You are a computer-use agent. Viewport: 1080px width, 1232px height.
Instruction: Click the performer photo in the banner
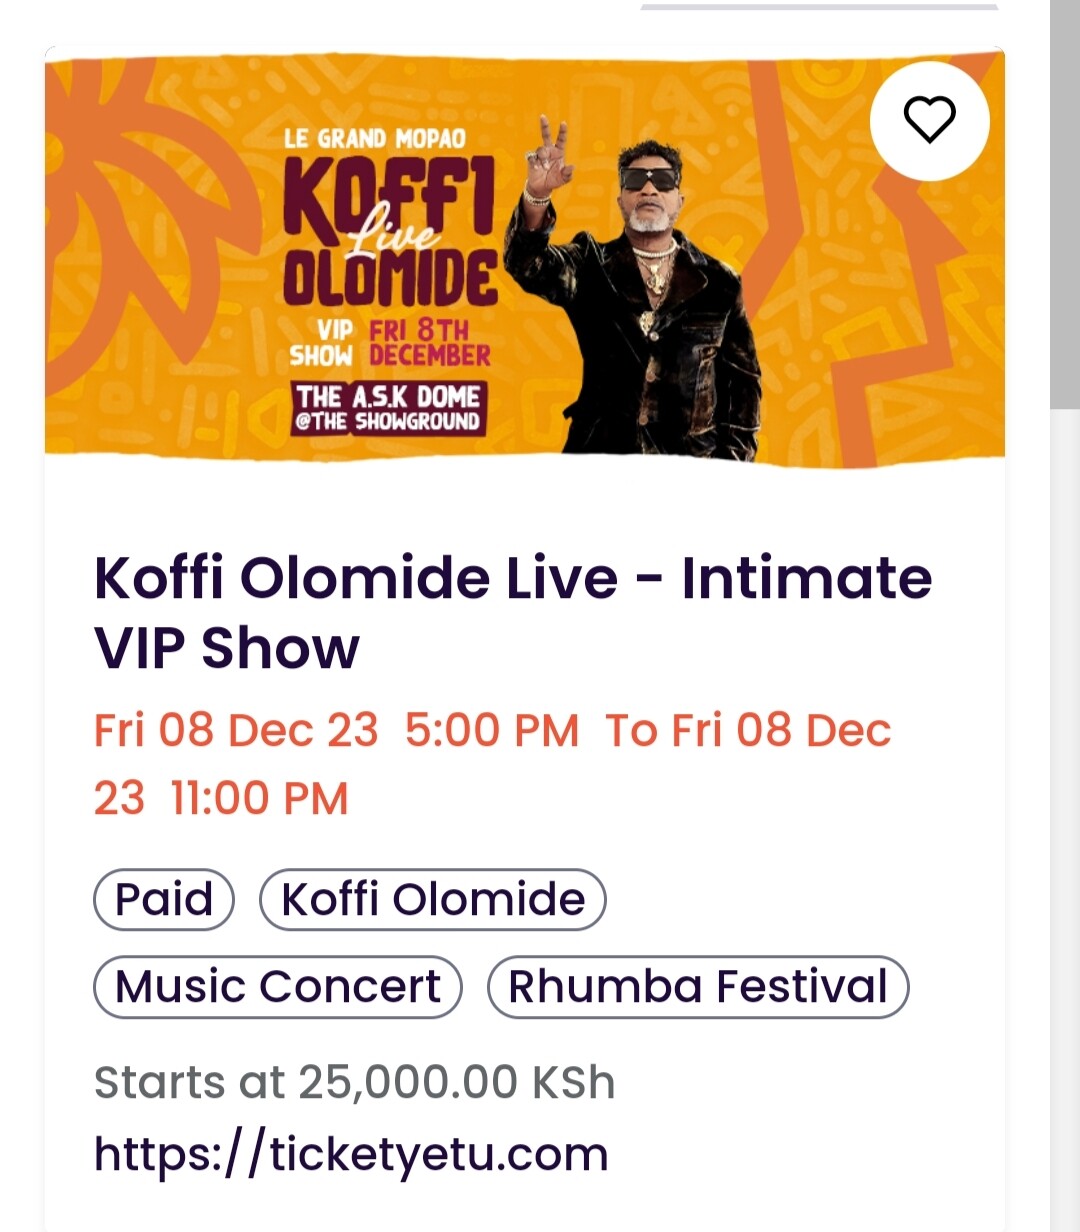click(640, 300)
